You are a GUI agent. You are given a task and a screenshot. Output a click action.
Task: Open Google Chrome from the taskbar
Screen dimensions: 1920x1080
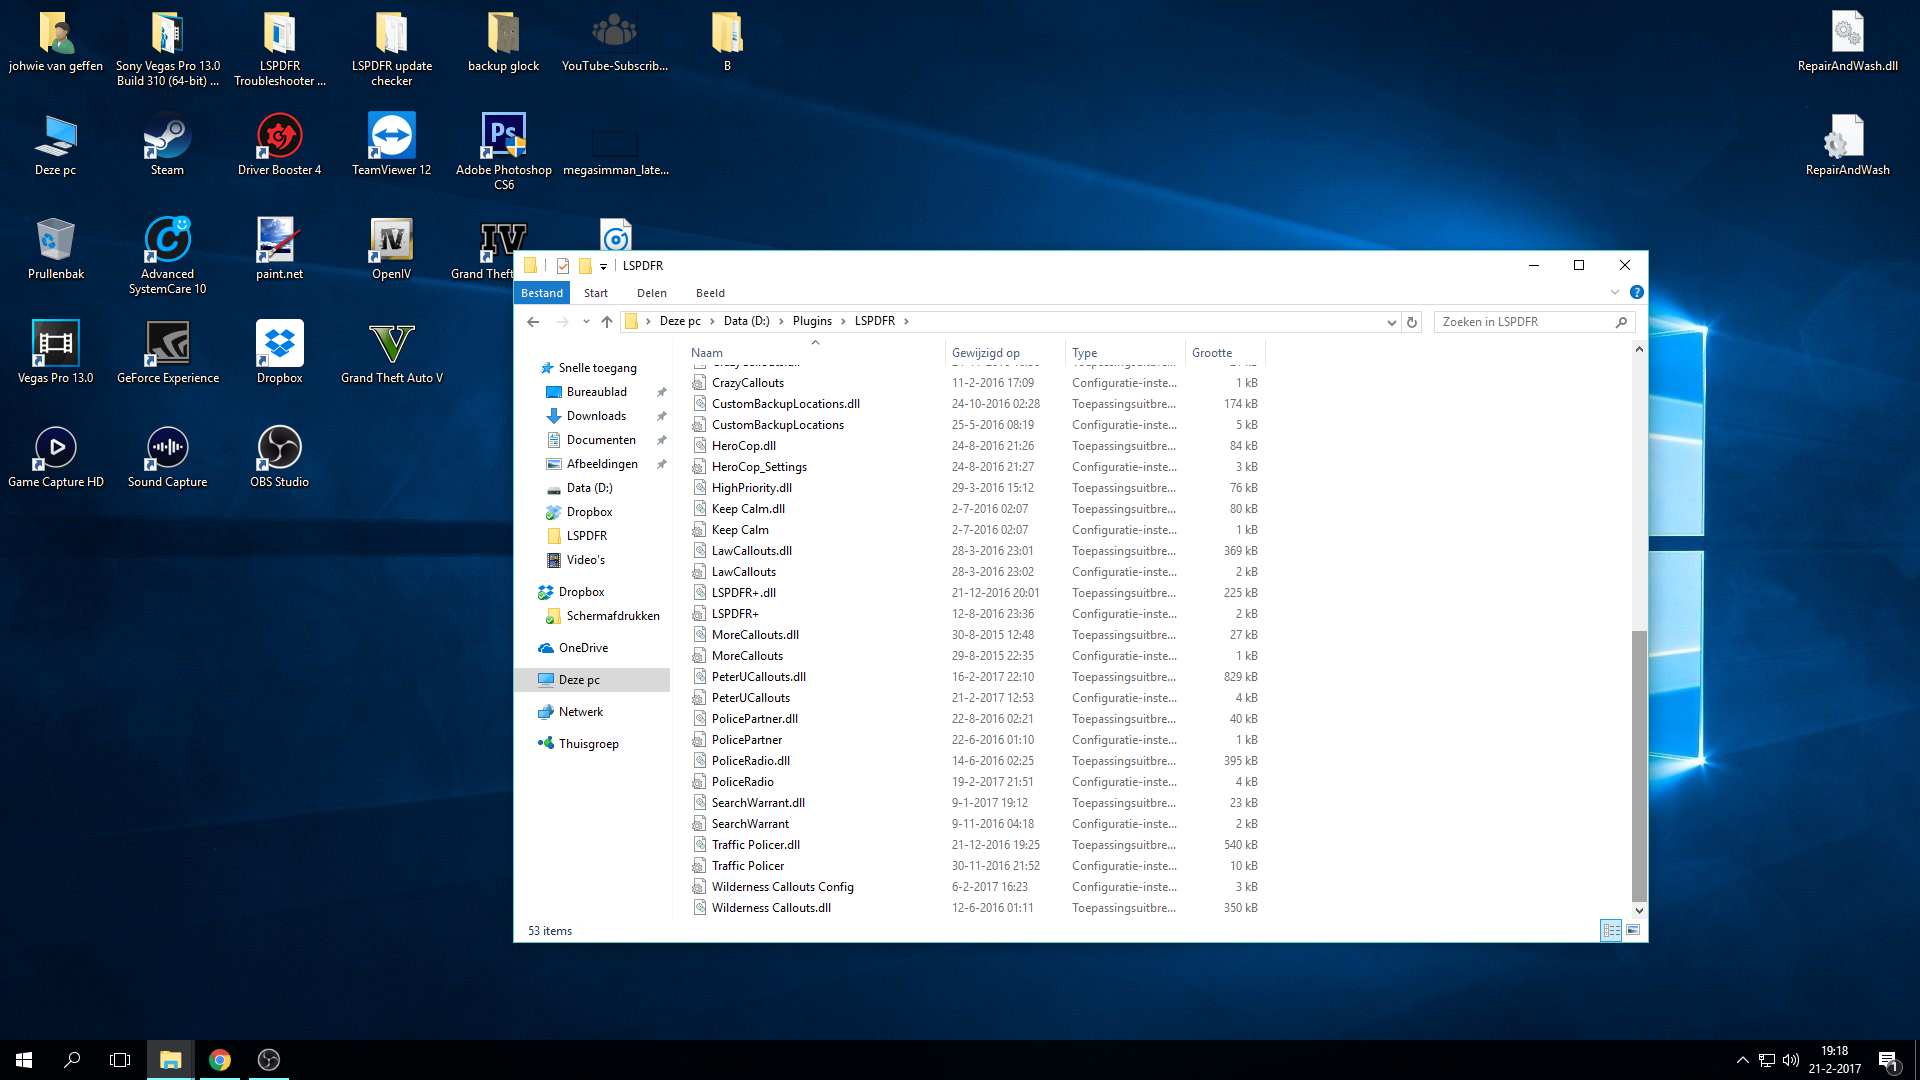220,1060
